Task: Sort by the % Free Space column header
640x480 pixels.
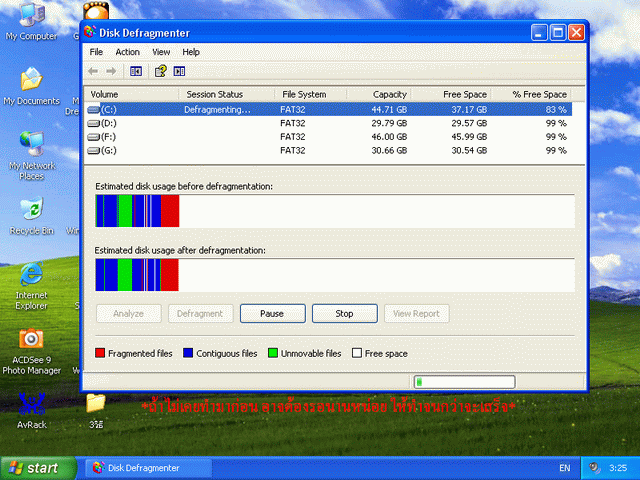Action: 531,94
